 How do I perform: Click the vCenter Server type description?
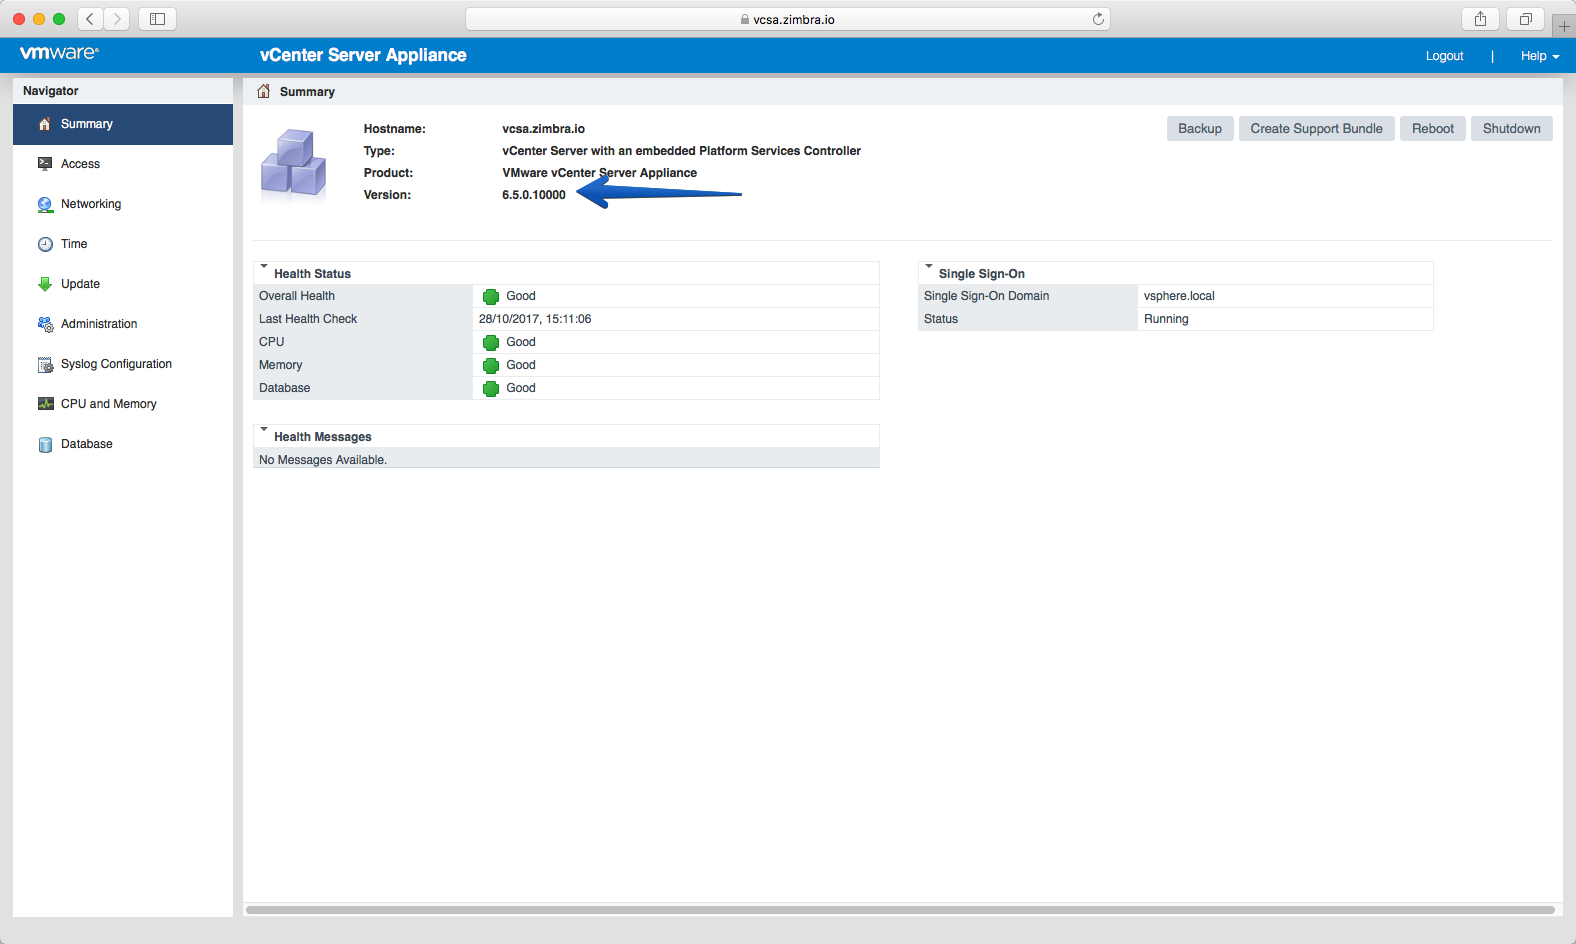(681, 151)
